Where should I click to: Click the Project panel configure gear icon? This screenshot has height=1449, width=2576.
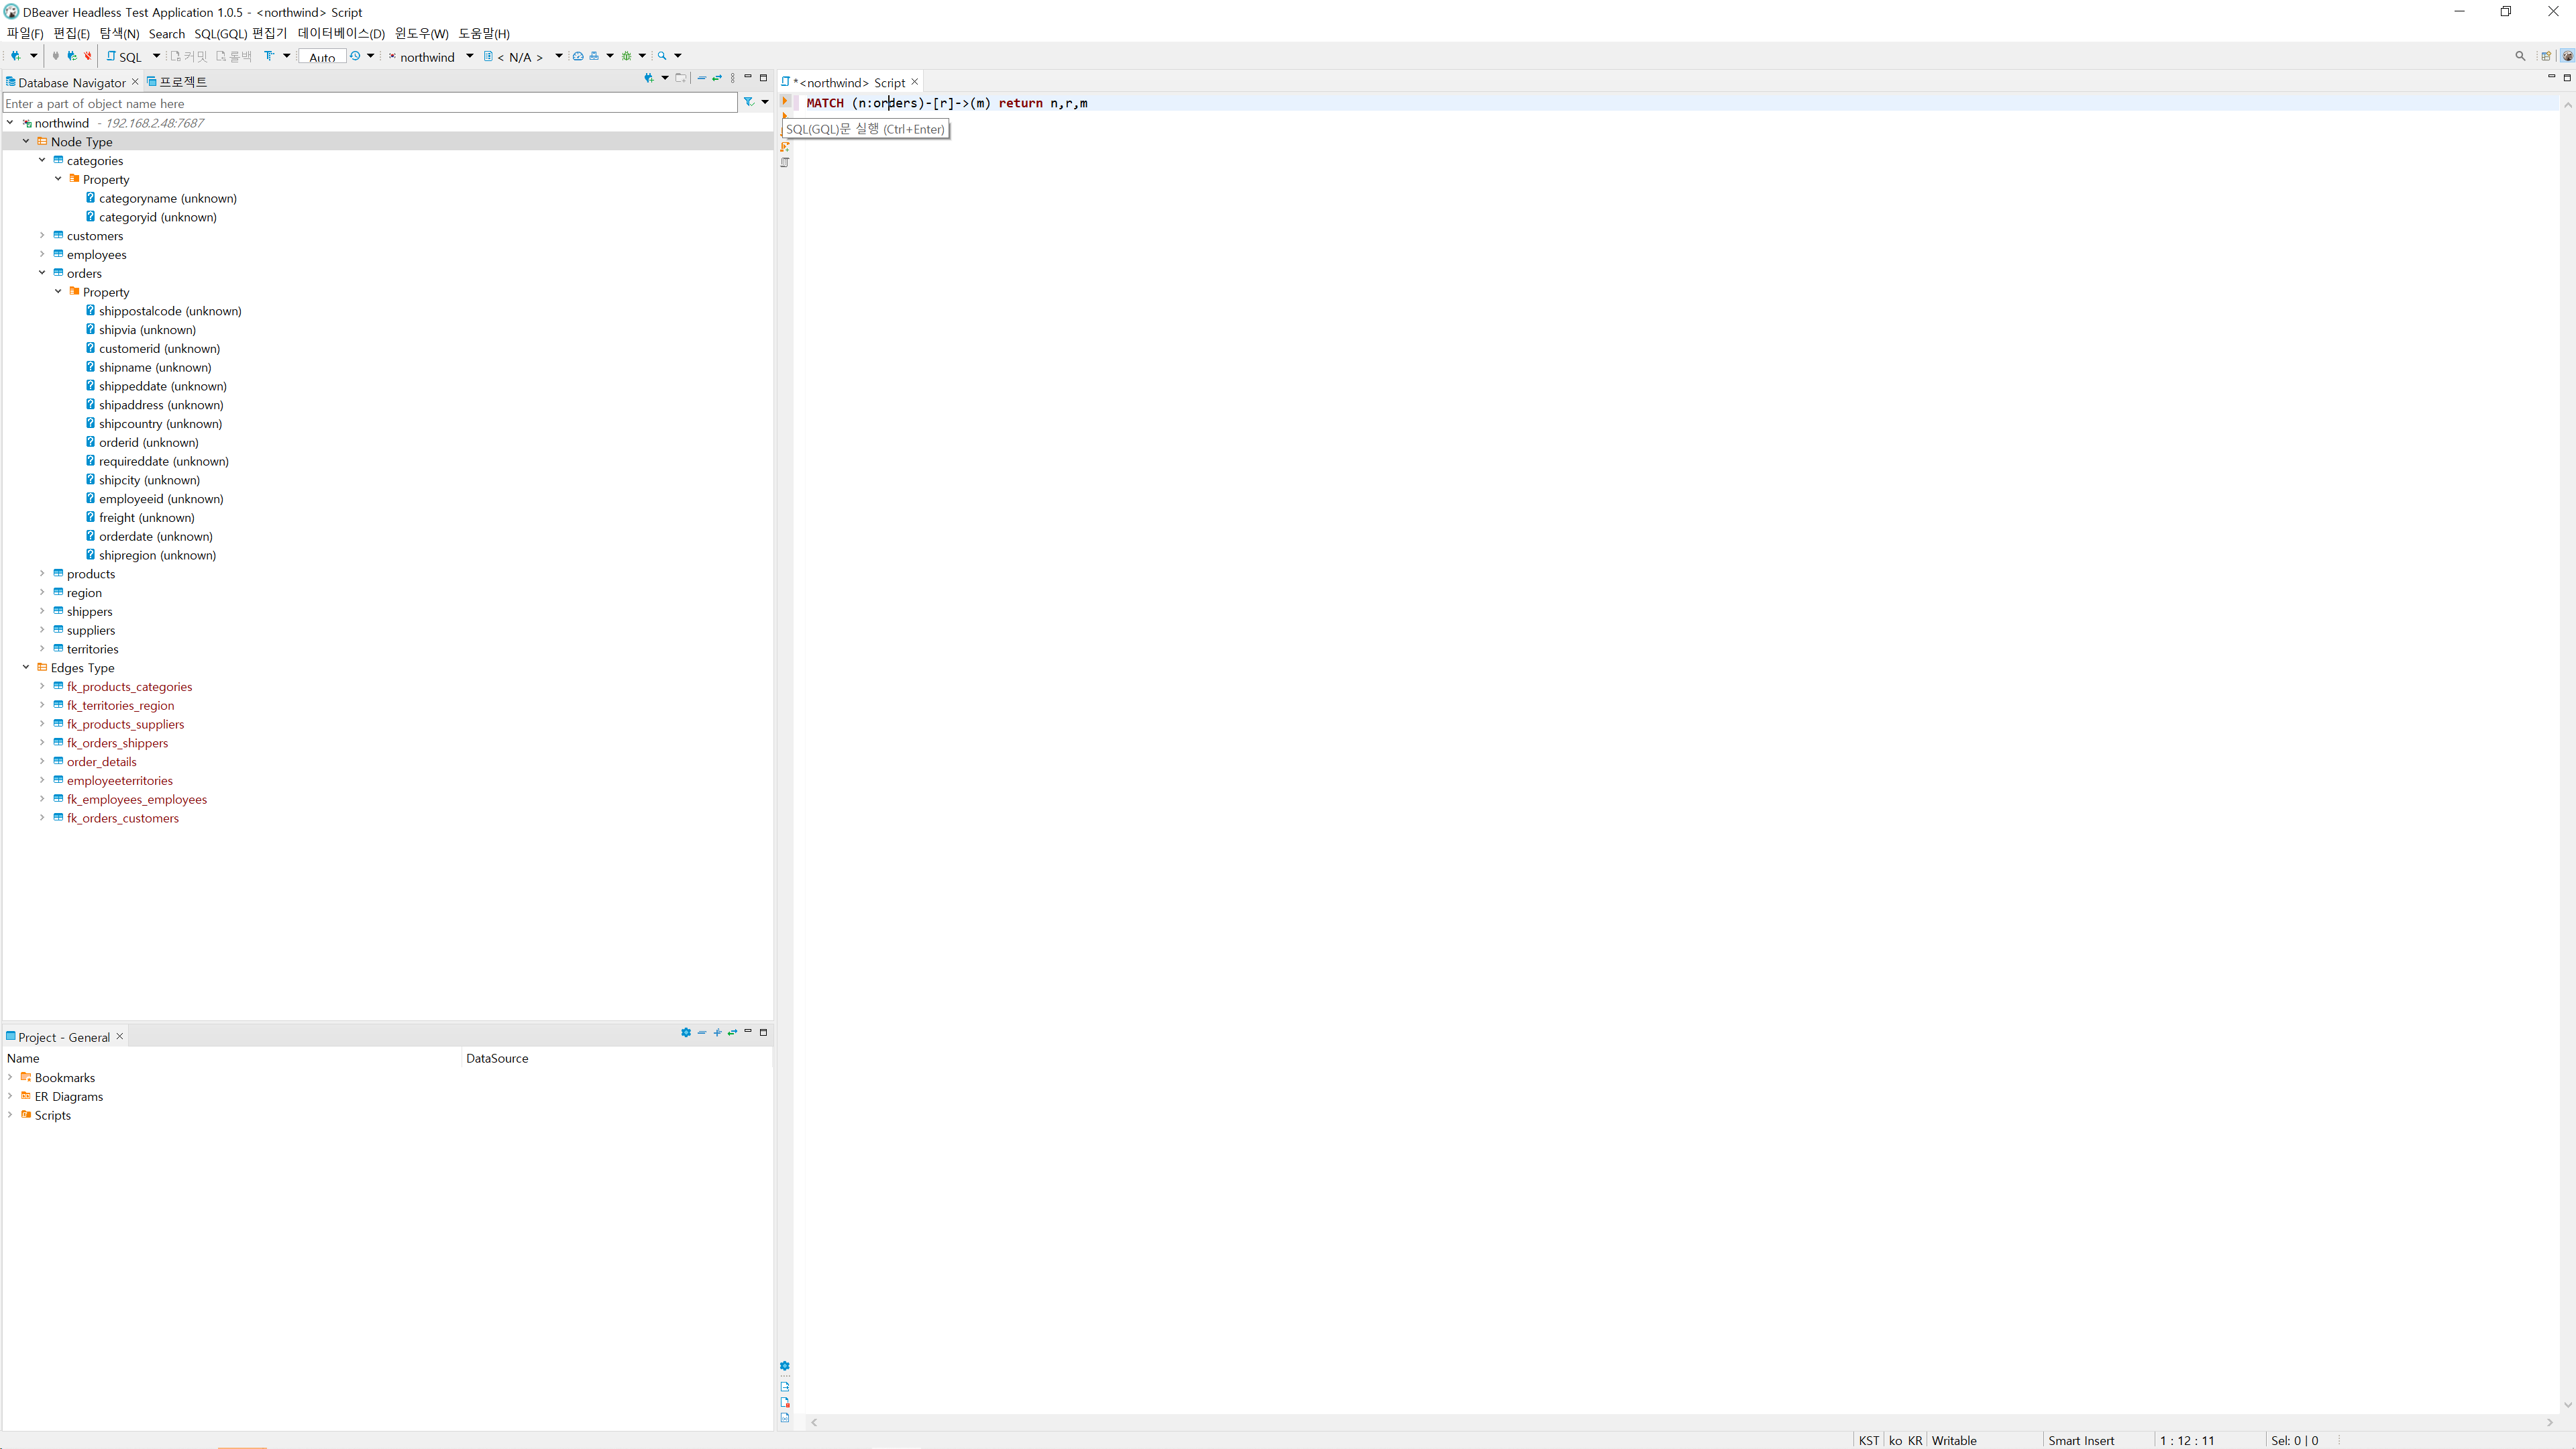click(686, 1032)
